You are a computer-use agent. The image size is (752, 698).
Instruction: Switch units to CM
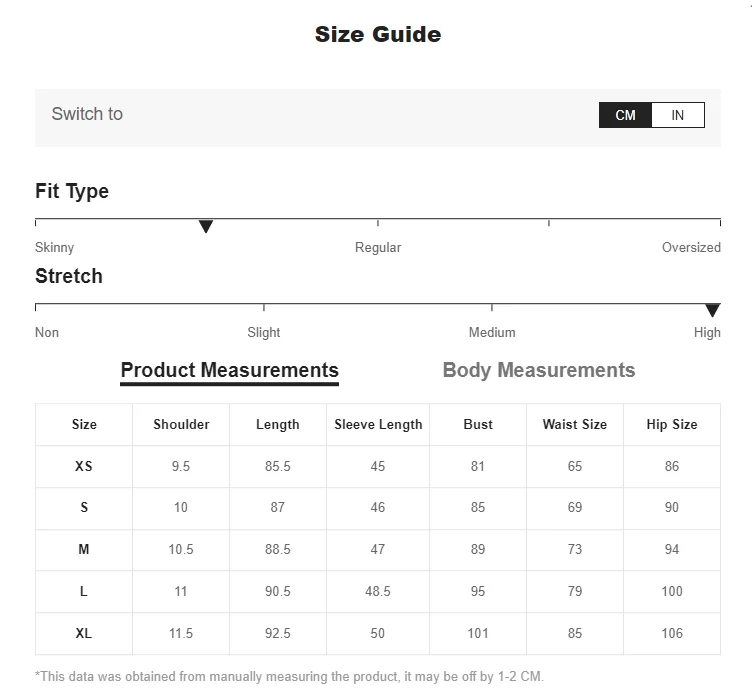625,115
